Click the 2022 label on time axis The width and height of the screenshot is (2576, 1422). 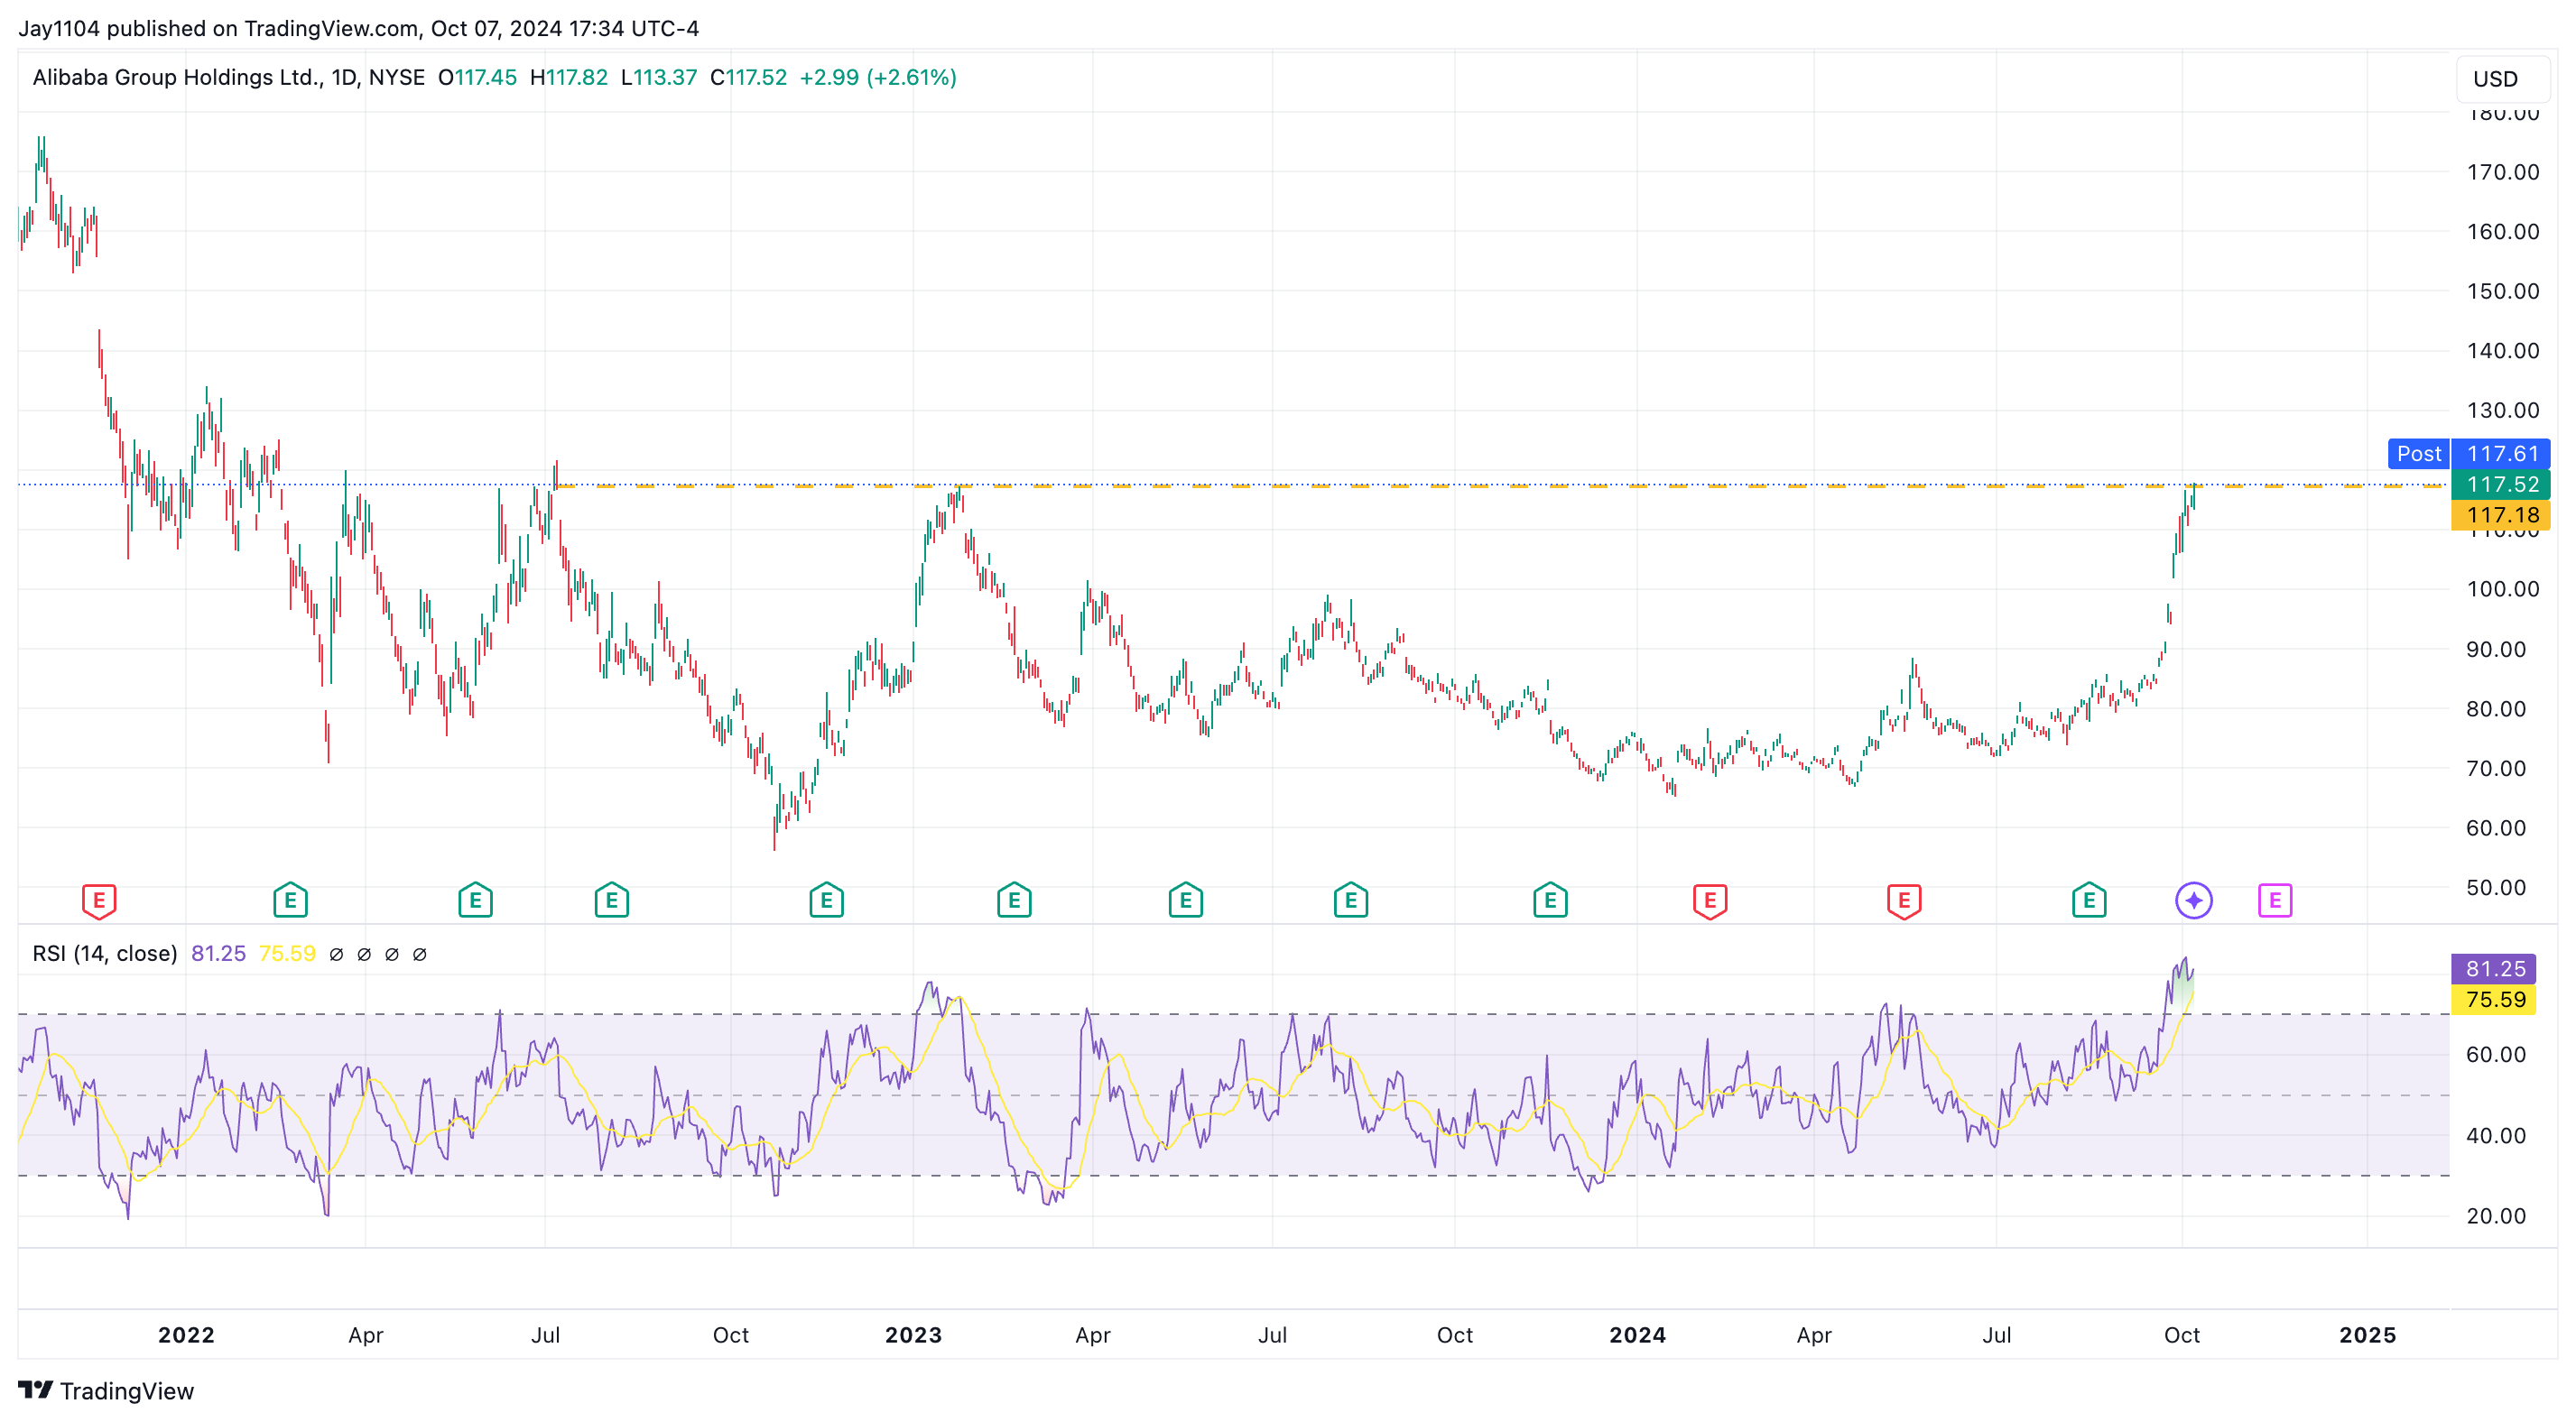(x=186, y=1335)
